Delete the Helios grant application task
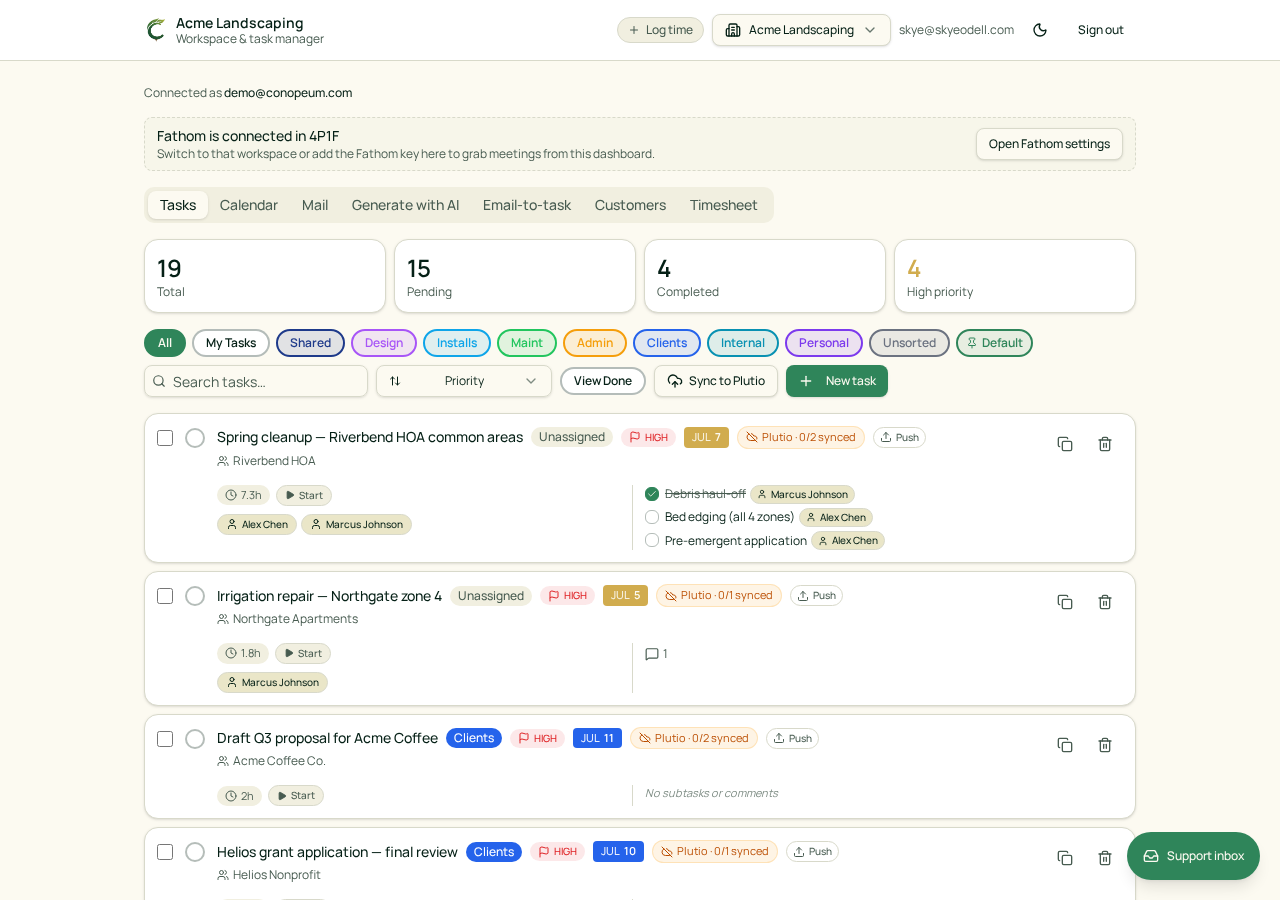 pyautogui.click(x=1105, y=858)
